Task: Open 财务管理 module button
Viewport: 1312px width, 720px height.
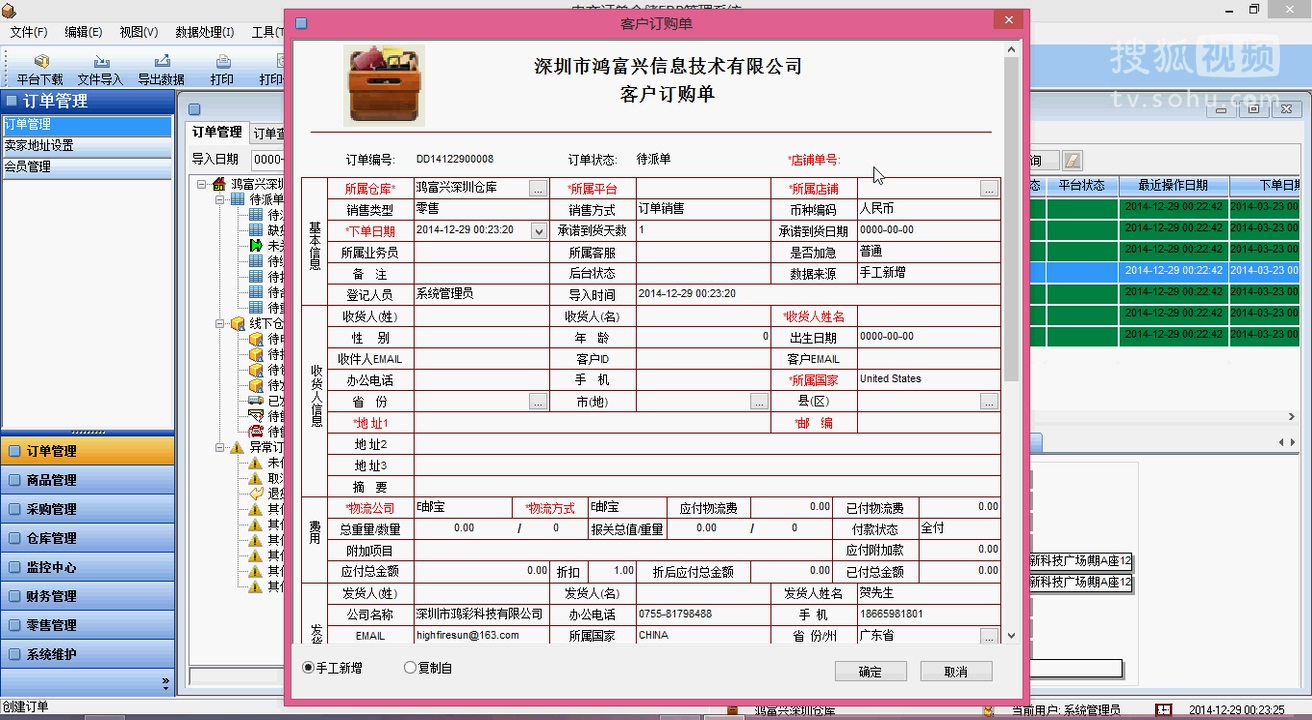Action: click(x=87, y=596)
